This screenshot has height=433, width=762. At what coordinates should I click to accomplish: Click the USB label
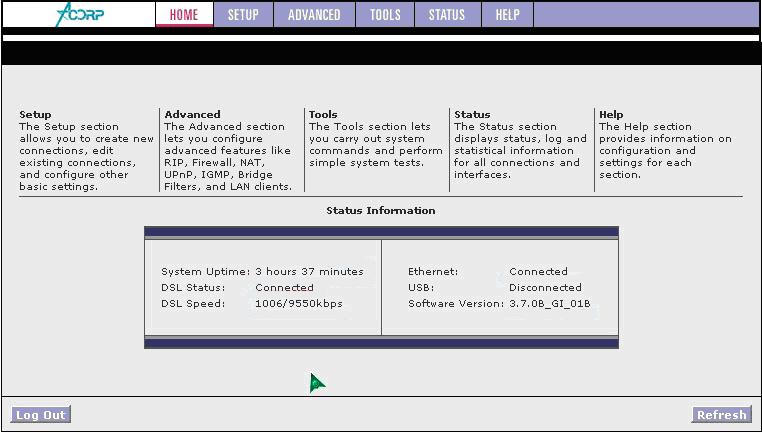421,288
